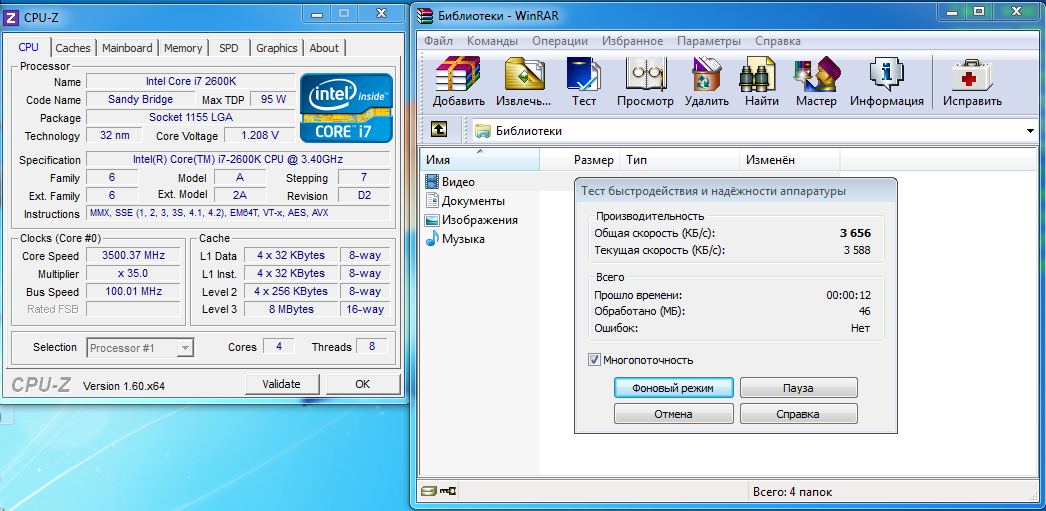Click the Справка button in benchmark dialog
This screenshot has width=1046, height=511.
pyautogui.click(x=799, y=414)
